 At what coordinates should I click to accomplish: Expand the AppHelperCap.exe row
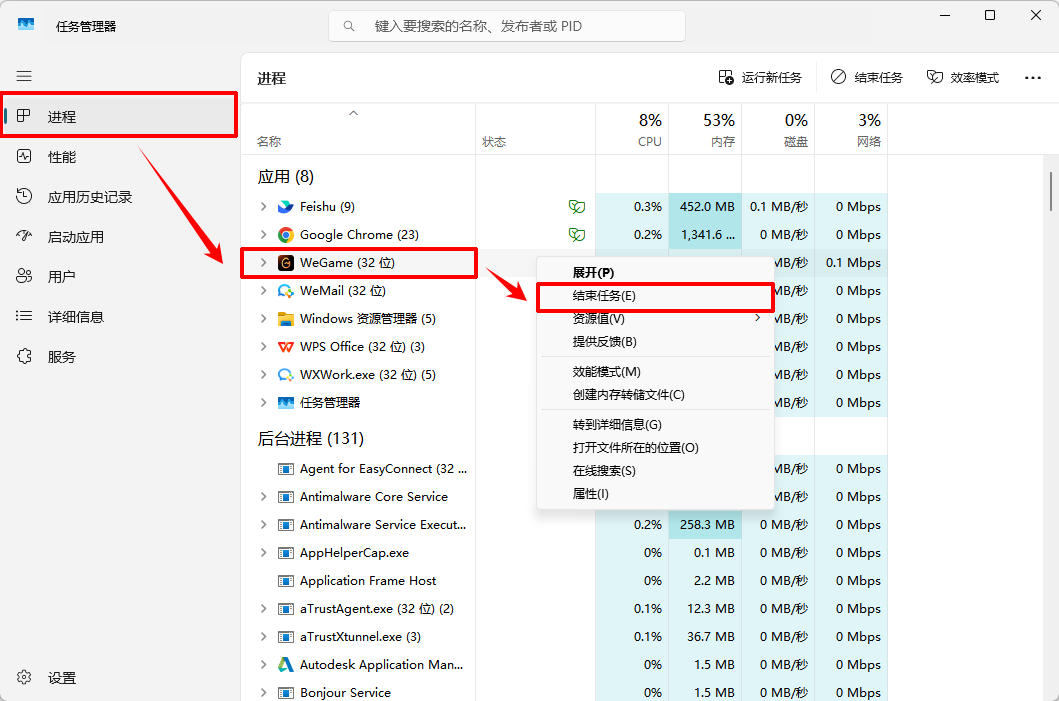(x=263, y=552)
